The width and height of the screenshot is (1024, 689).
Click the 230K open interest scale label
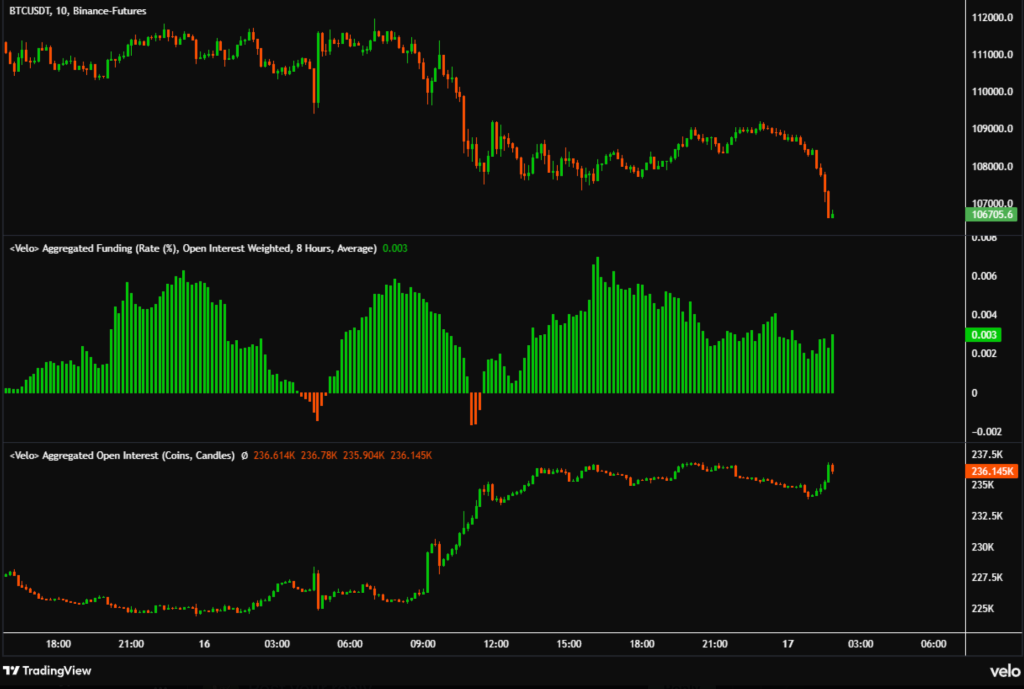[982, 547]
